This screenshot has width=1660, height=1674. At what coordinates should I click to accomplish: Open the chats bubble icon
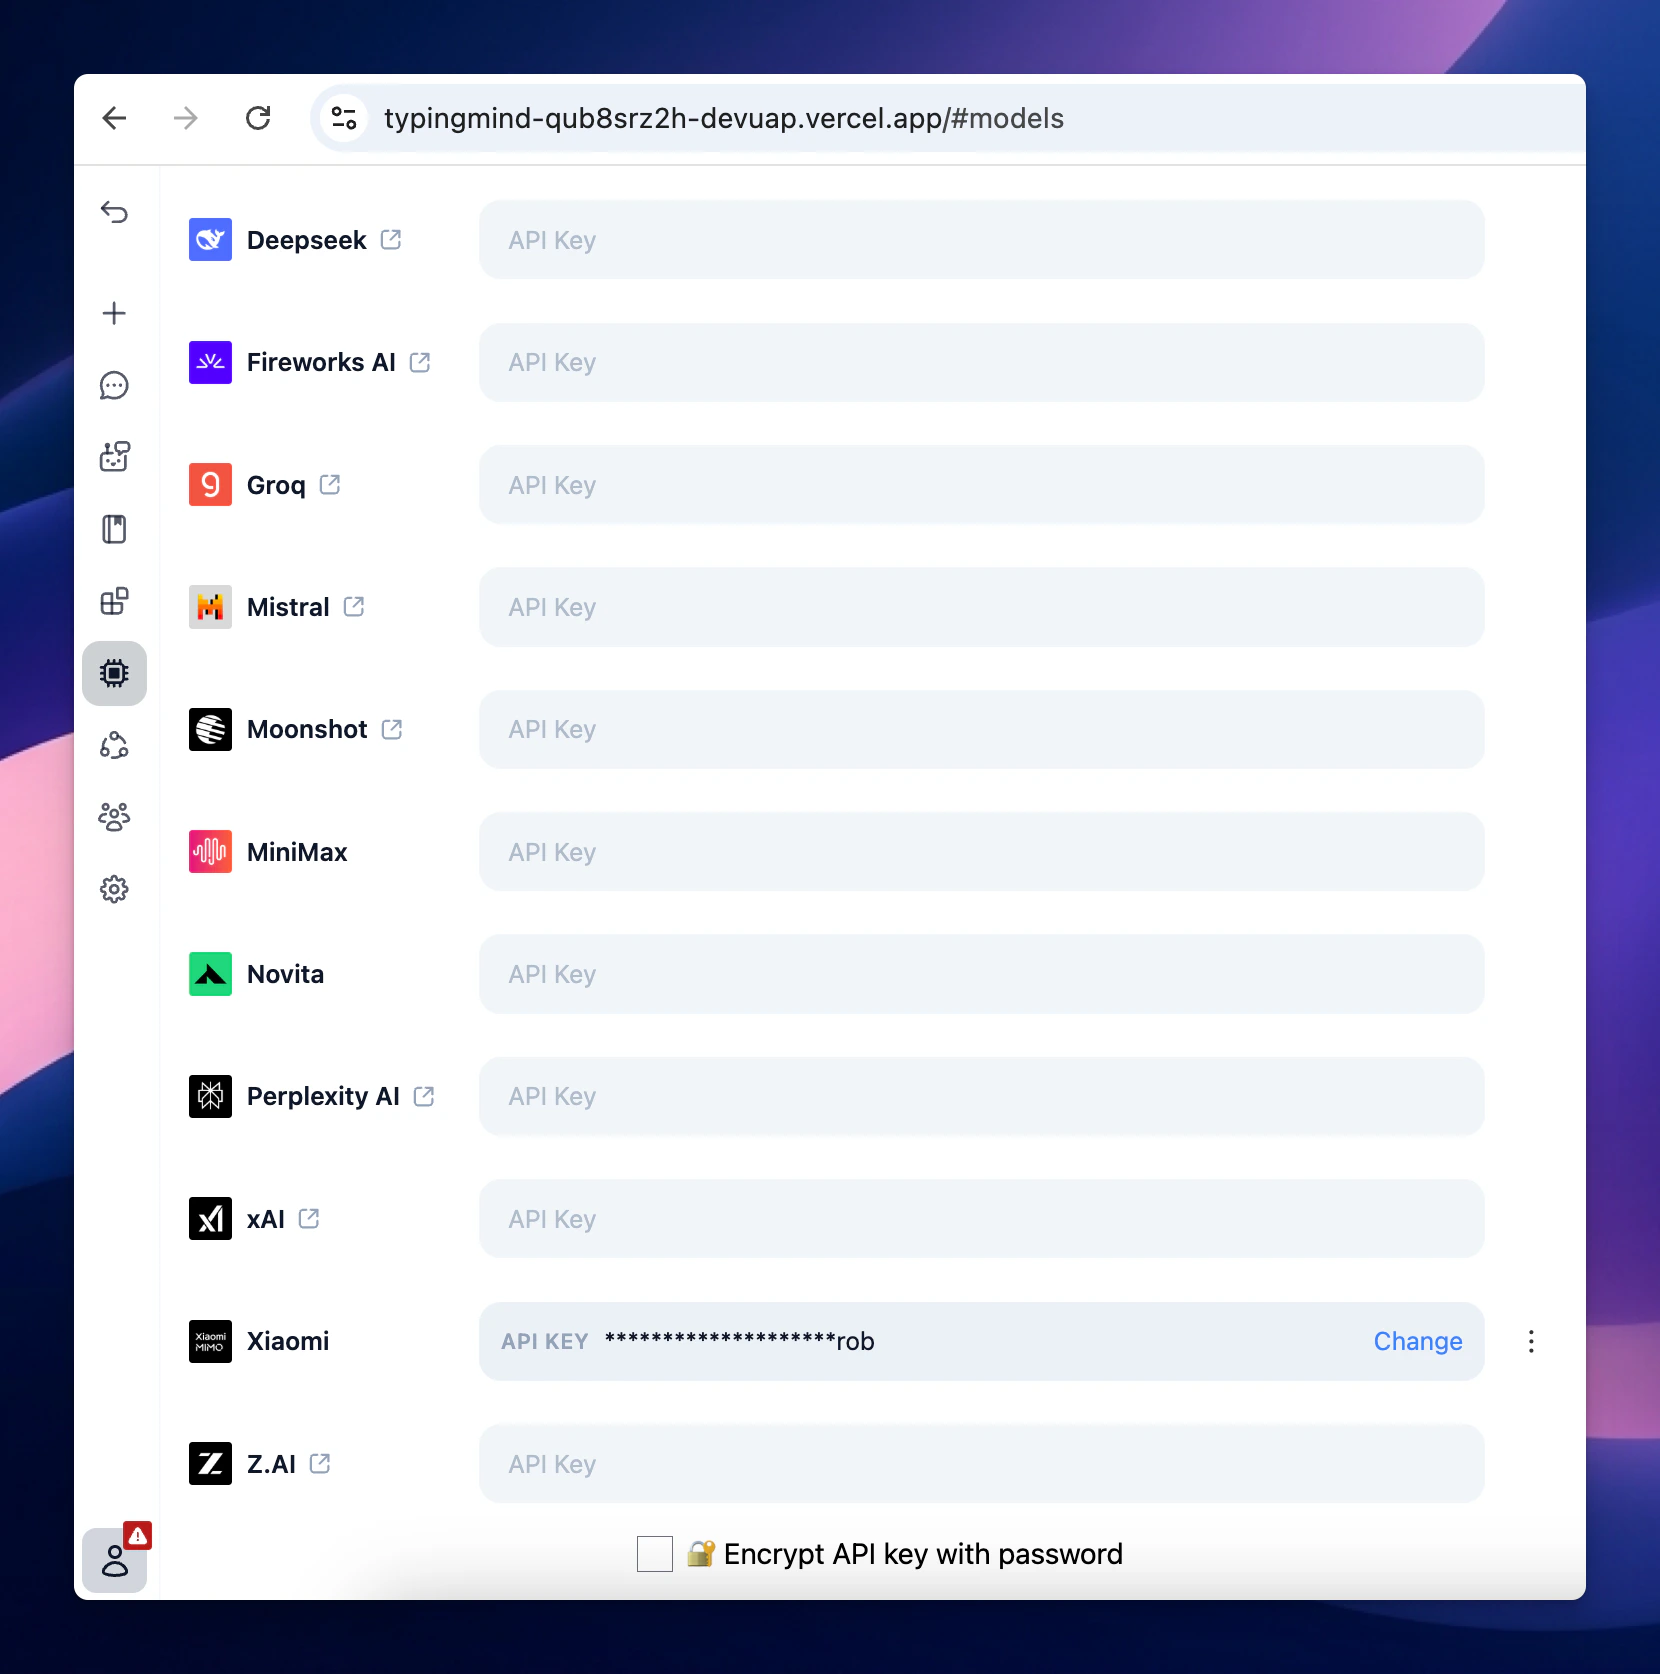114,385
